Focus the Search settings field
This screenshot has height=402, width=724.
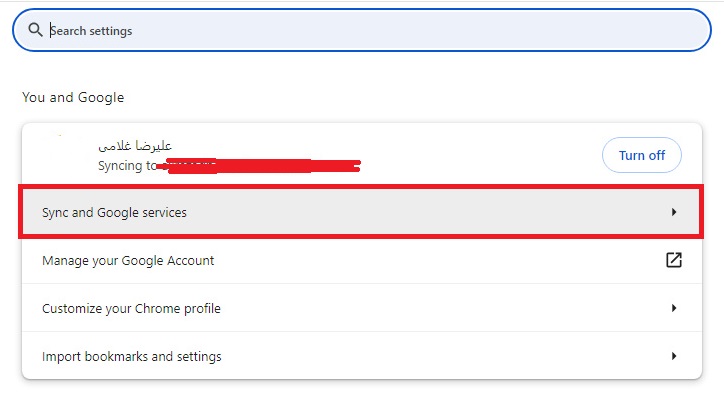362,30
